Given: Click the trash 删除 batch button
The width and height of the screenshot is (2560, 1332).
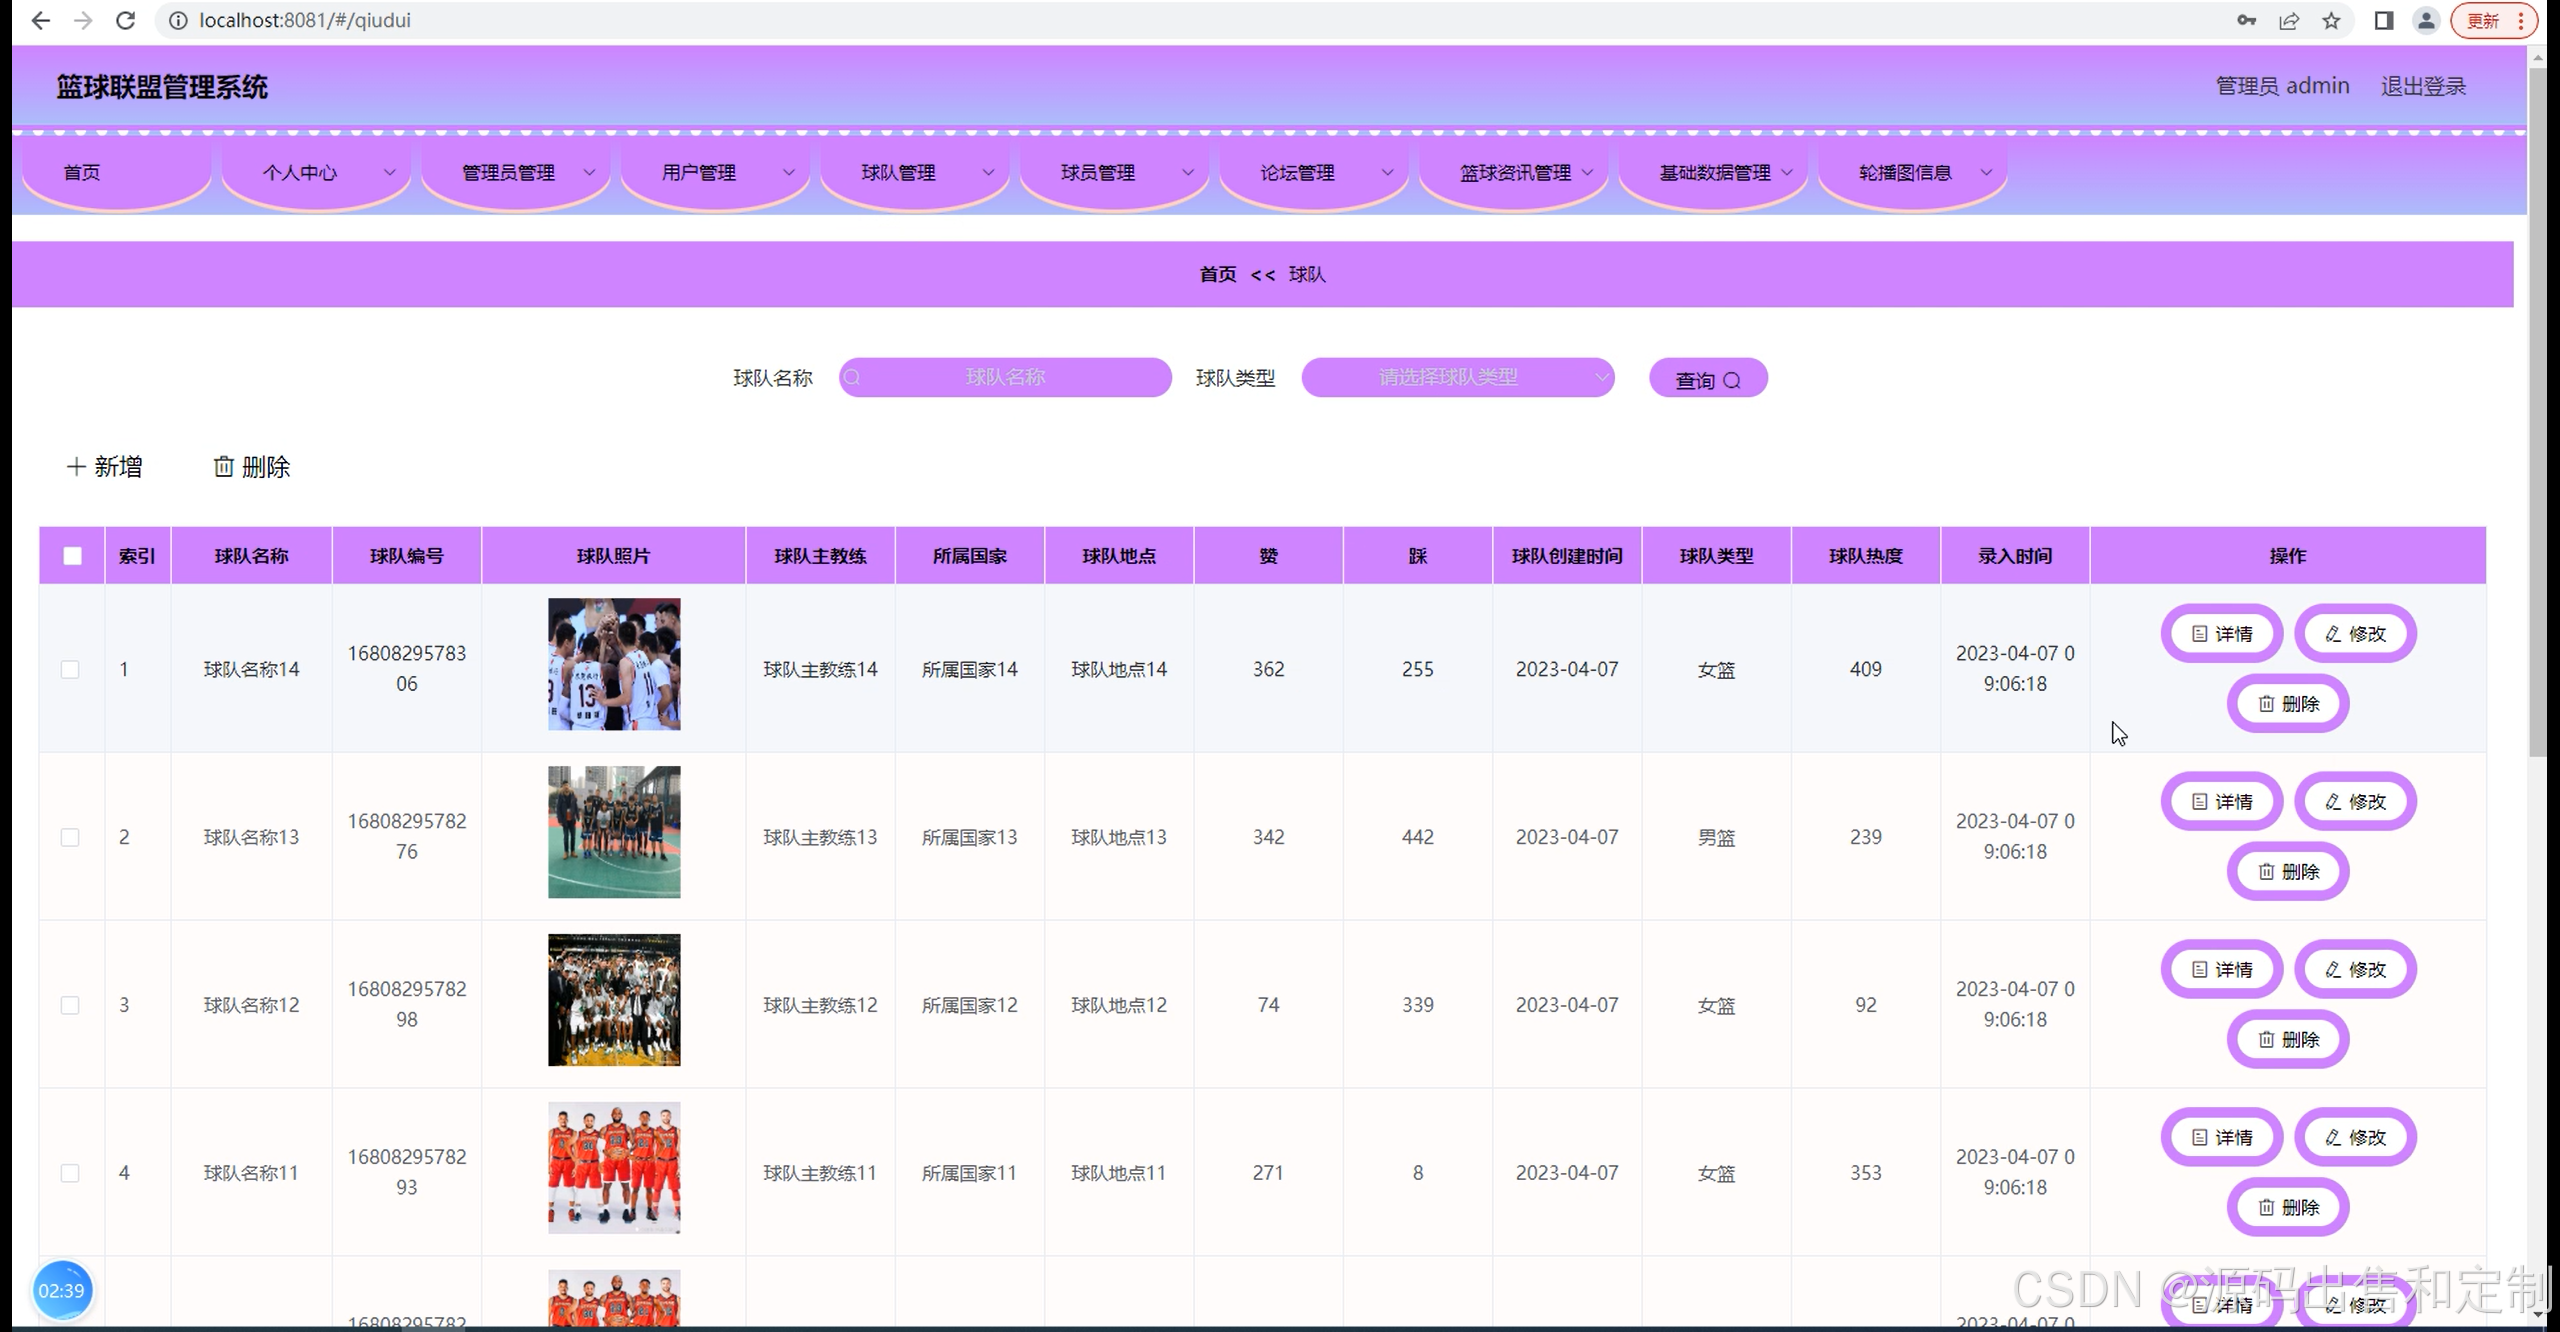Looking at the screenshot, I should [251, 467].
